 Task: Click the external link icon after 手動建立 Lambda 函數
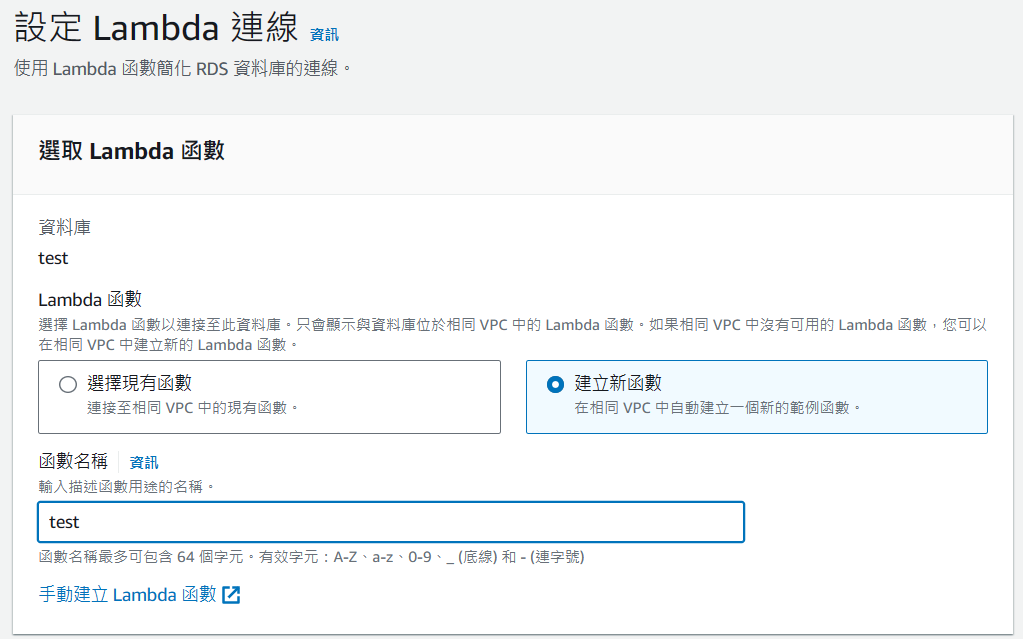coord(231,595)
